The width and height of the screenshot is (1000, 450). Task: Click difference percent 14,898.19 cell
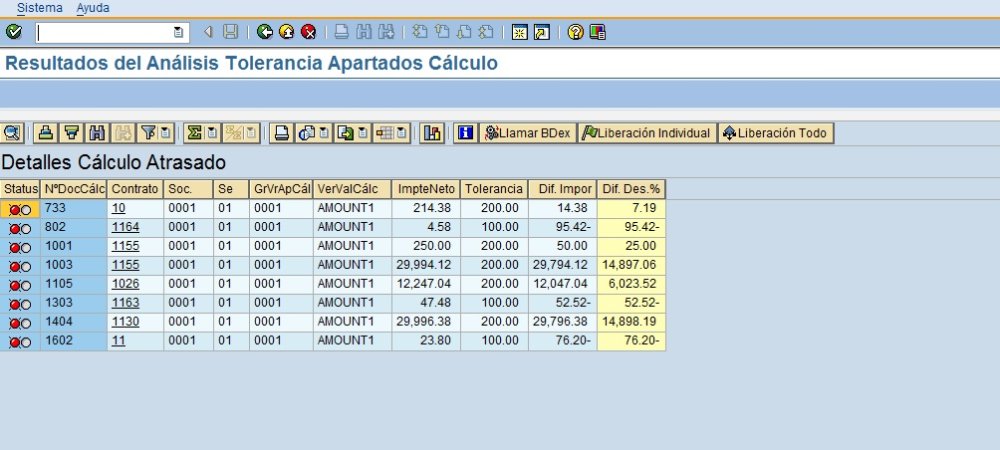pos(631,322)
